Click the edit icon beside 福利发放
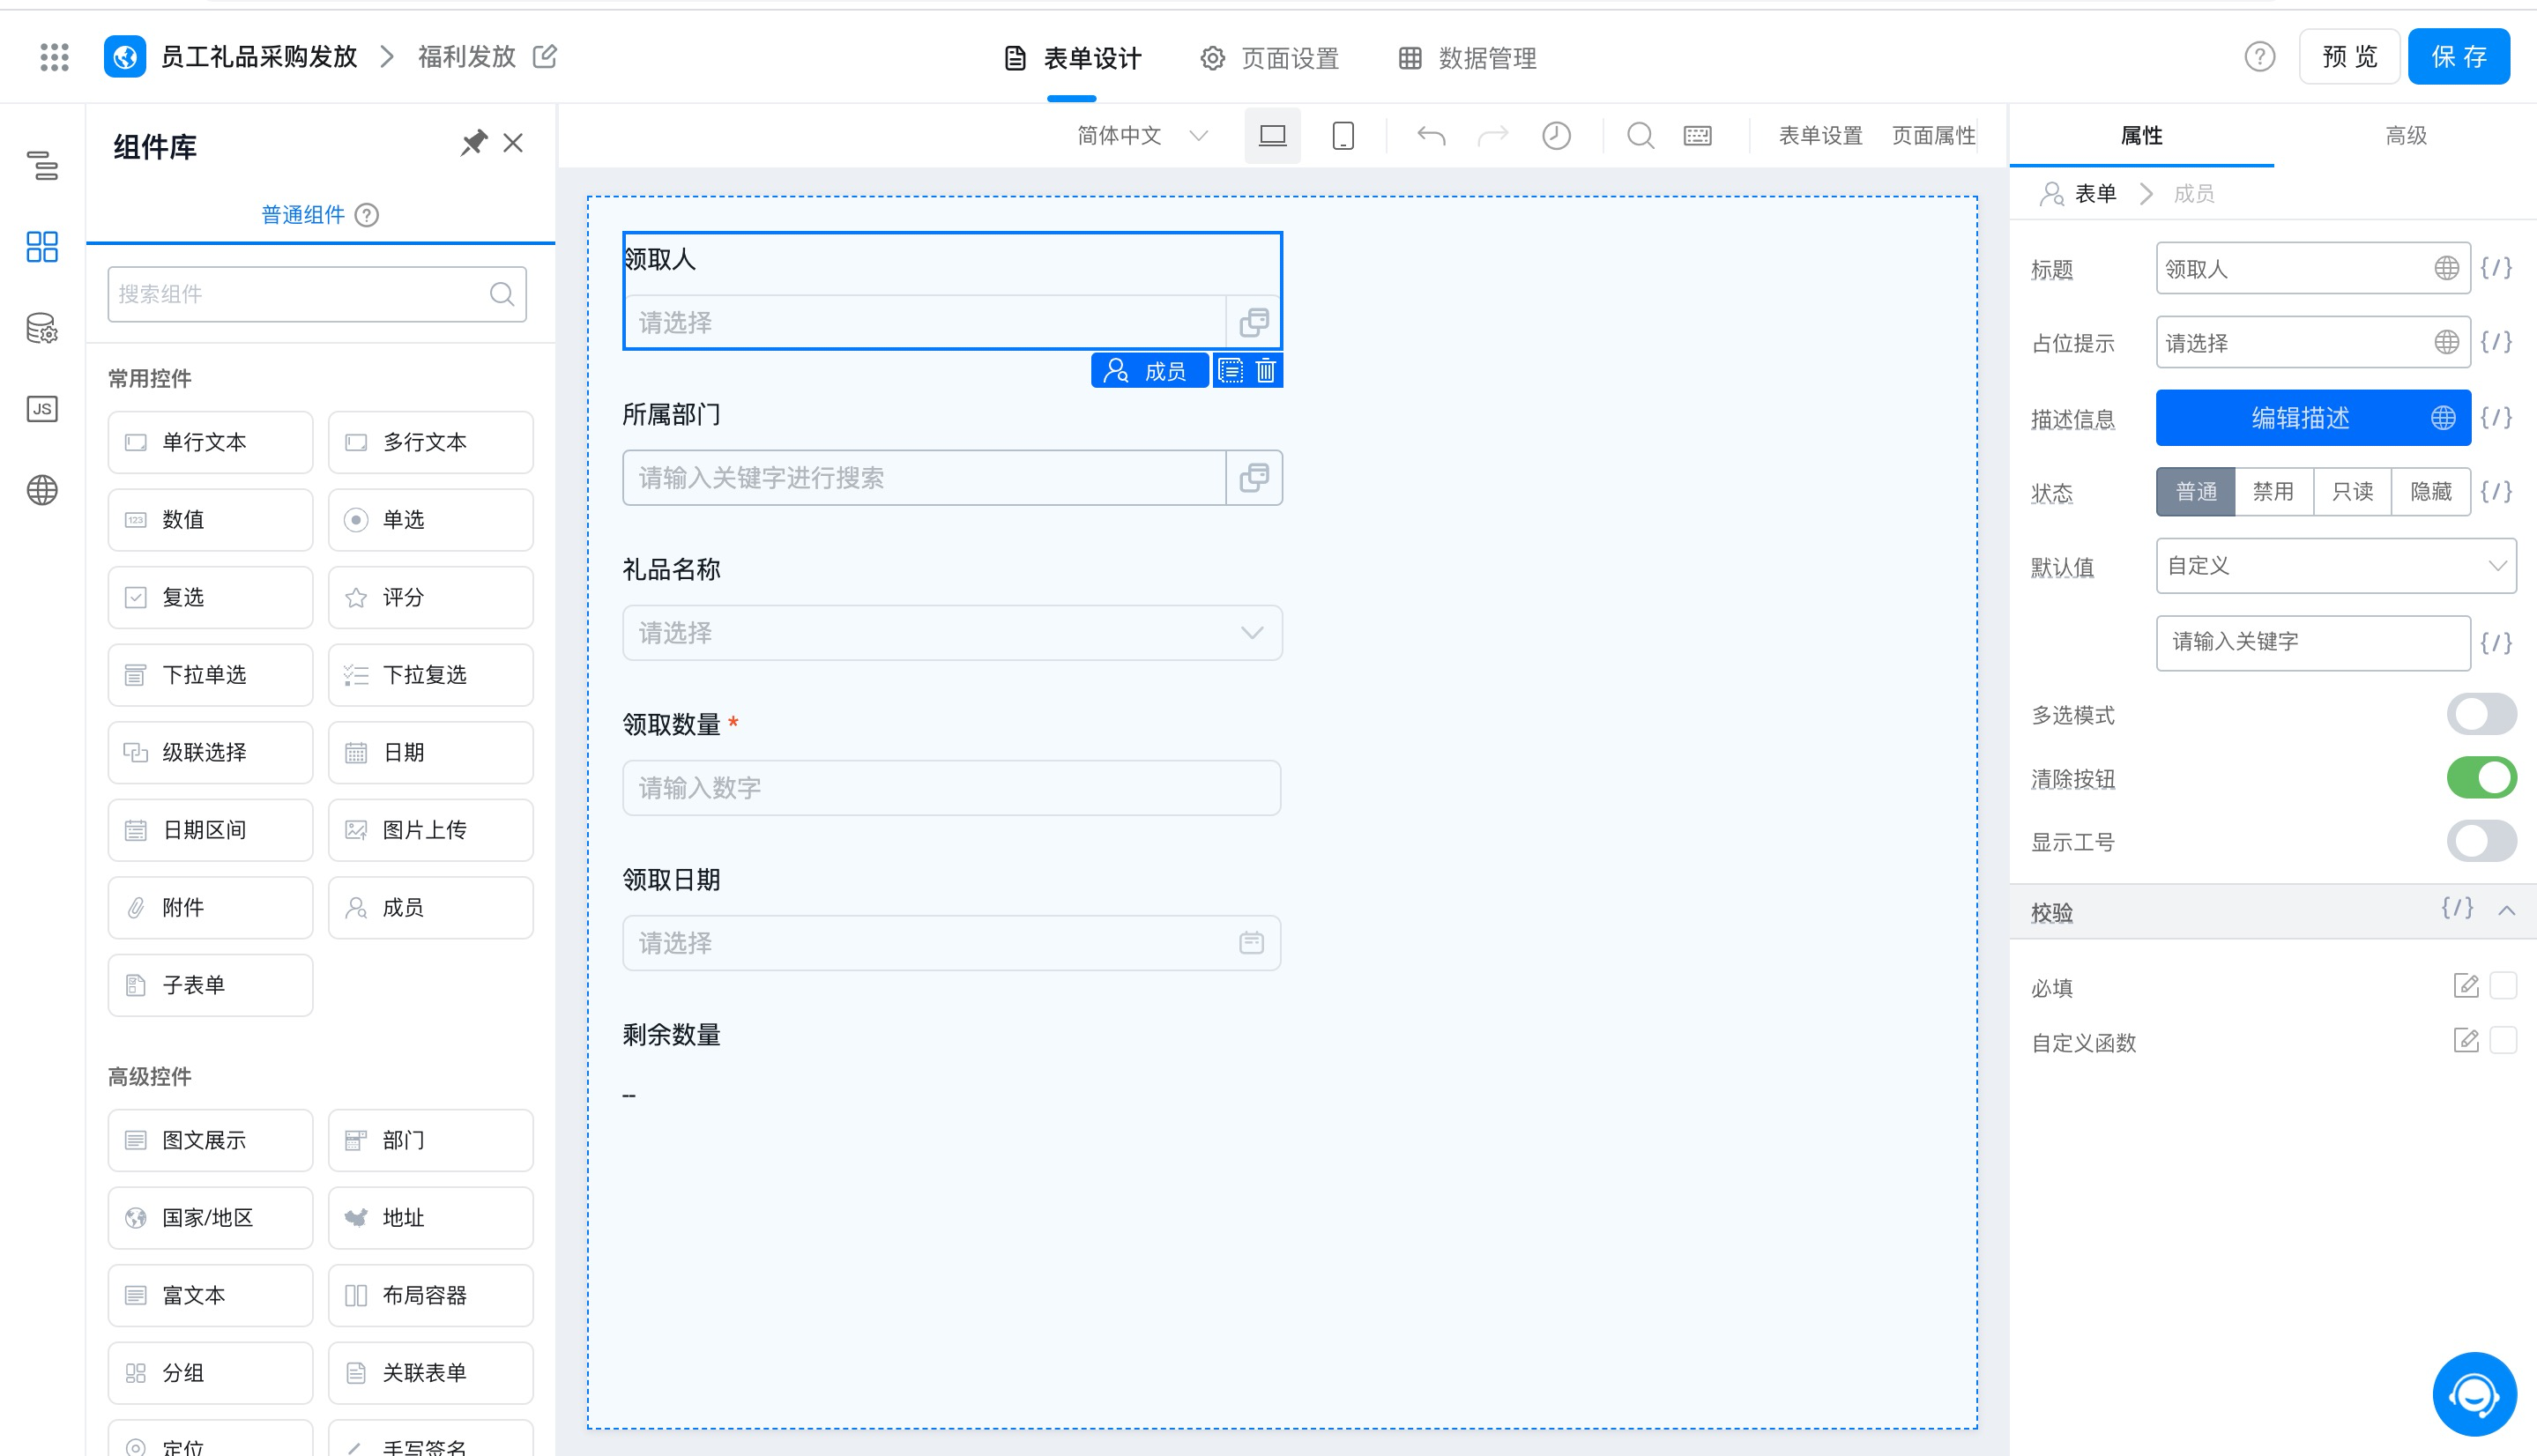Image resolution: width=2537 pixels, height=1456 pixels. point(545,56)
